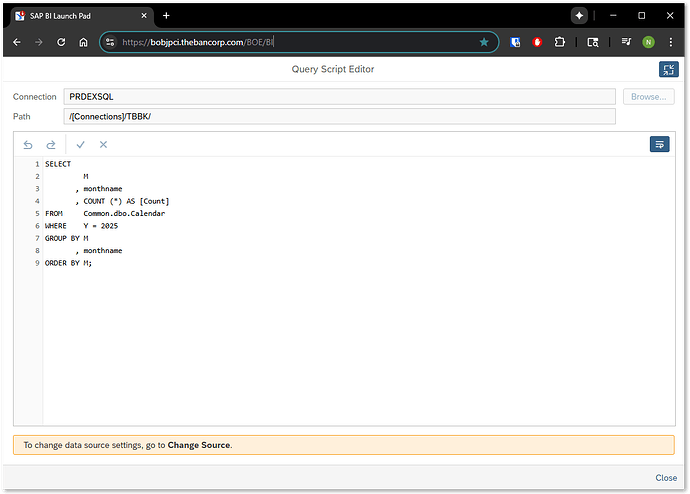
Task: Validate the SQL script with checkmark icon
Action: click(x=81, y=145)
